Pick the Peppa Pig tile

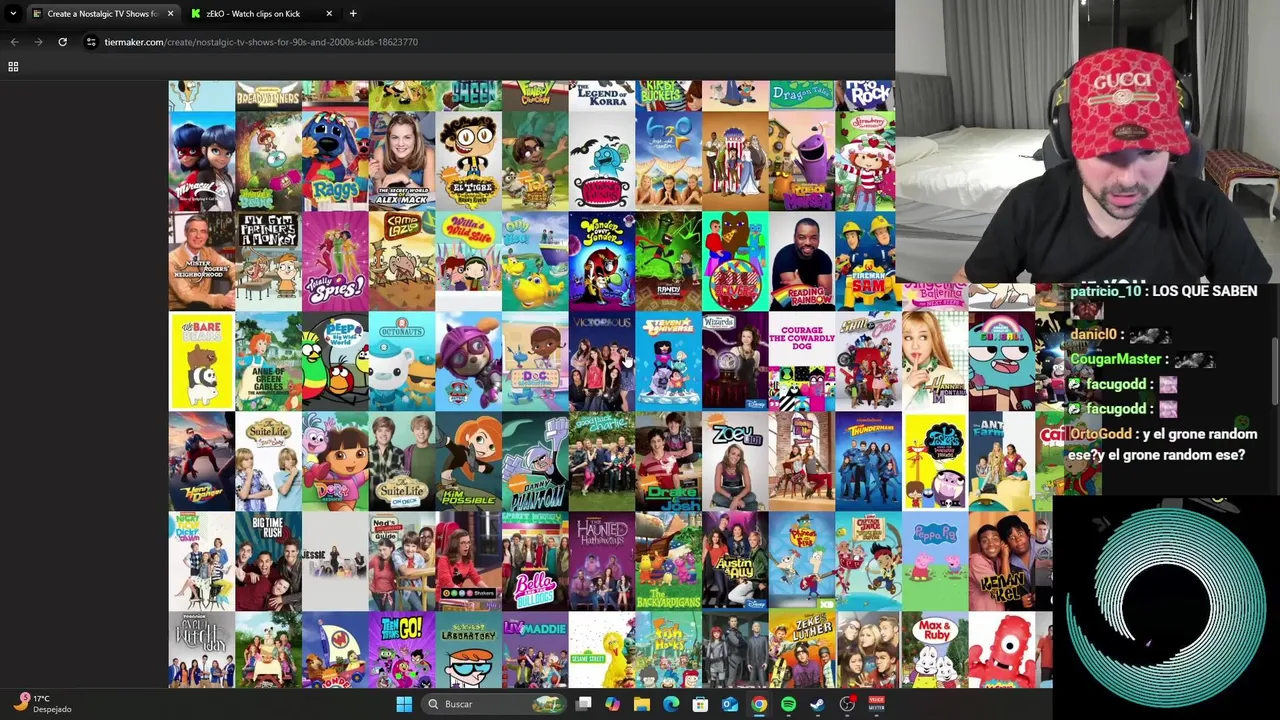point(935,561)
